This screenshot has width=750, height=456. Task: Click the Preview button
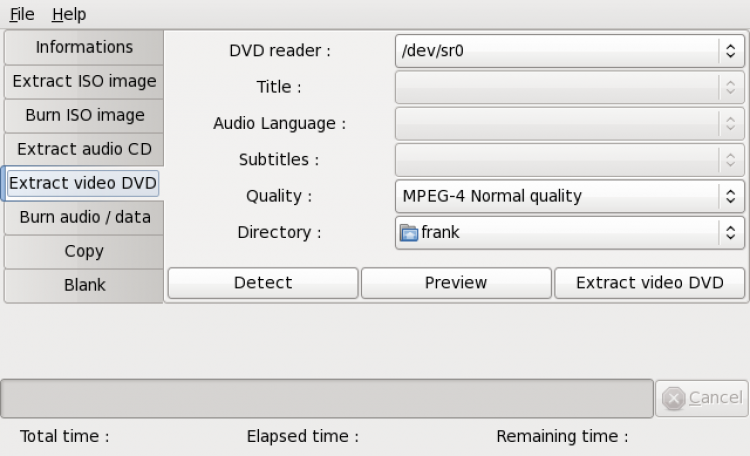[x=456, y=283]
